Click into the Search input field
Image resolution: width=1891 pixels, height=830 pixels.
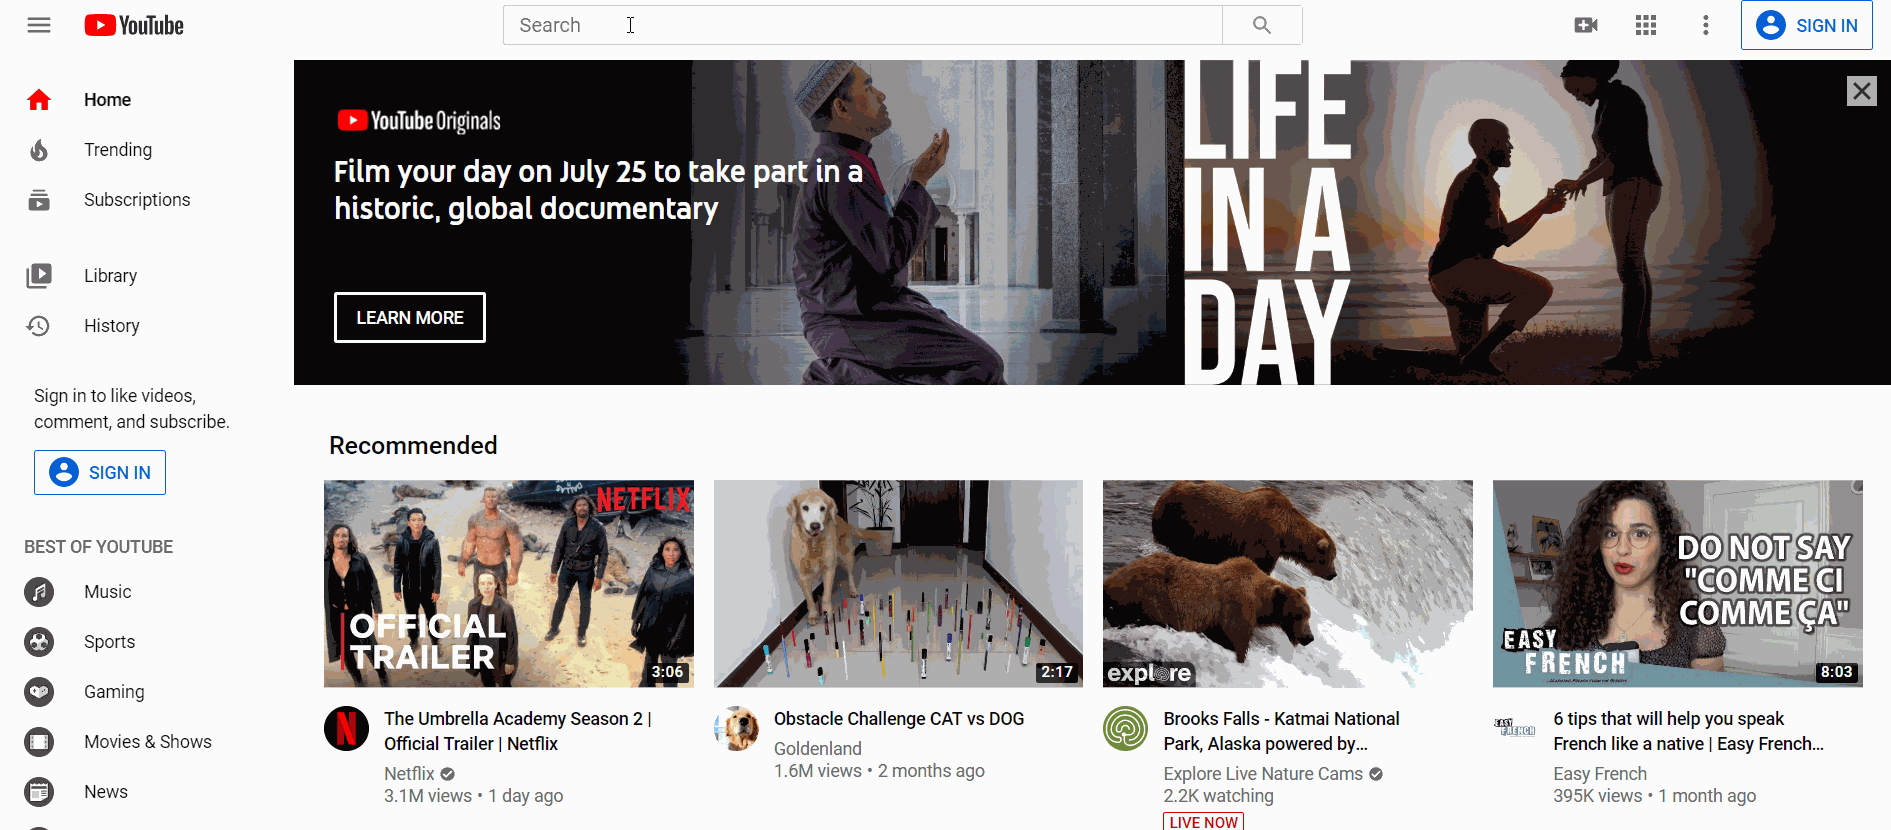[863, 25]
